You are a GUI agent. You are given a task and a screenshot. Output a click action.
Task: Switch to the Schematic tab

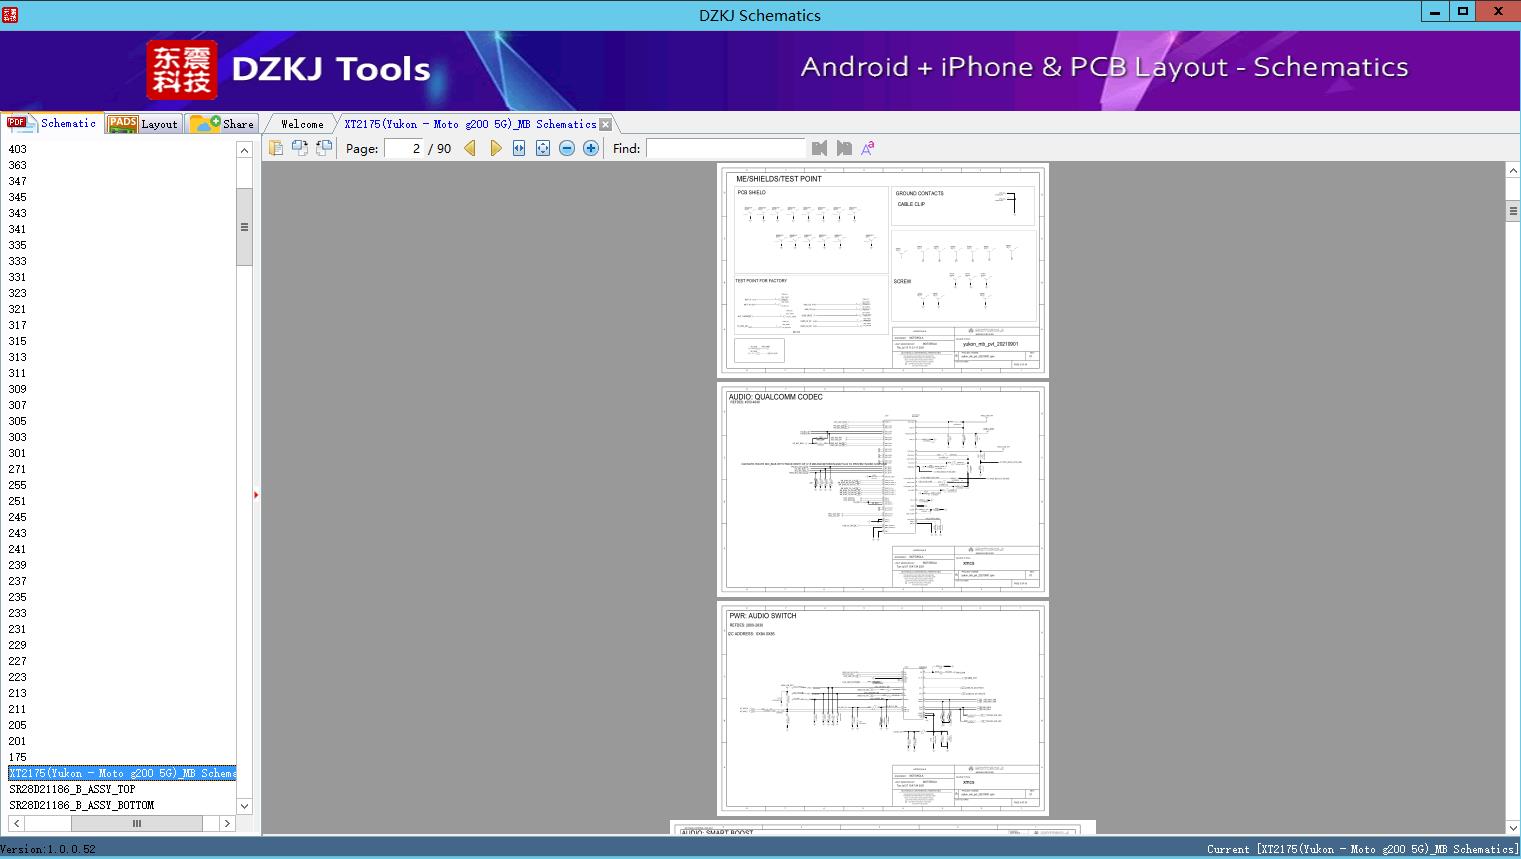tap(52, 123)
